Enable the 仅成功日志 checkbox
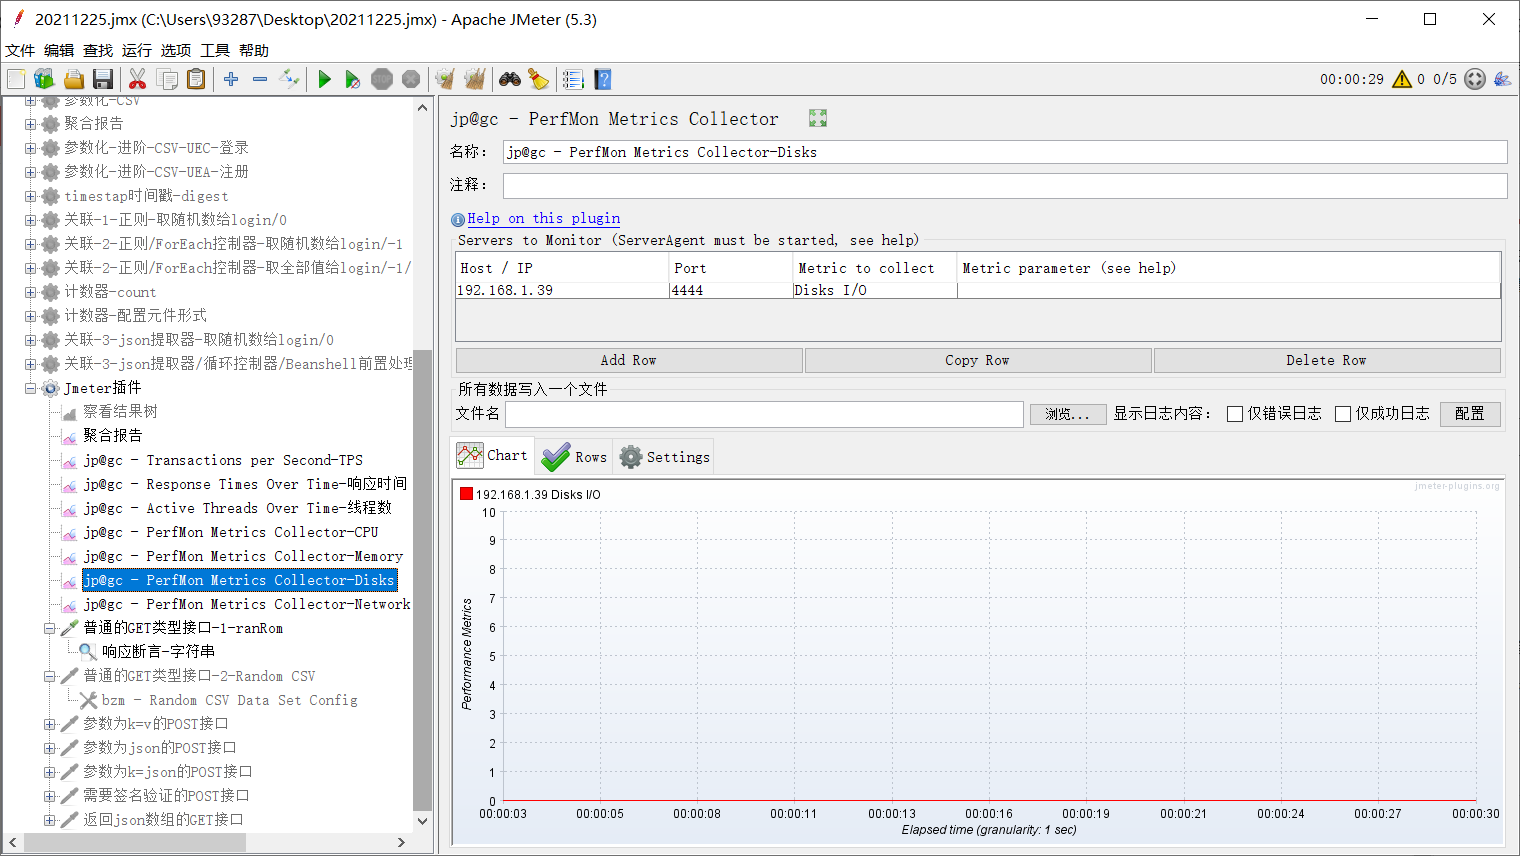This screenshot has height=856, width=1520. [x=1343, y=414]
